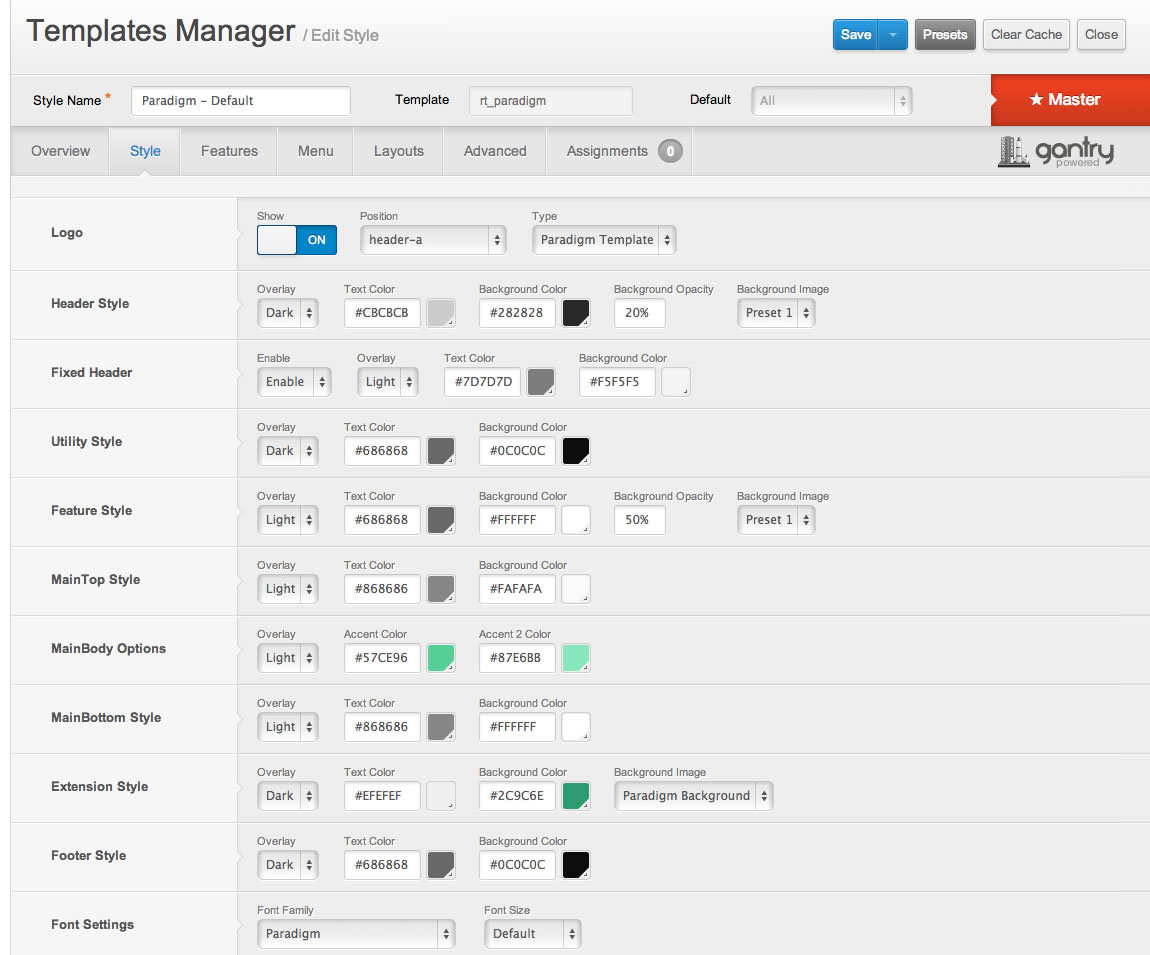
Task: Switch to the Advanced tab
Action: click(x=494, y=151)
